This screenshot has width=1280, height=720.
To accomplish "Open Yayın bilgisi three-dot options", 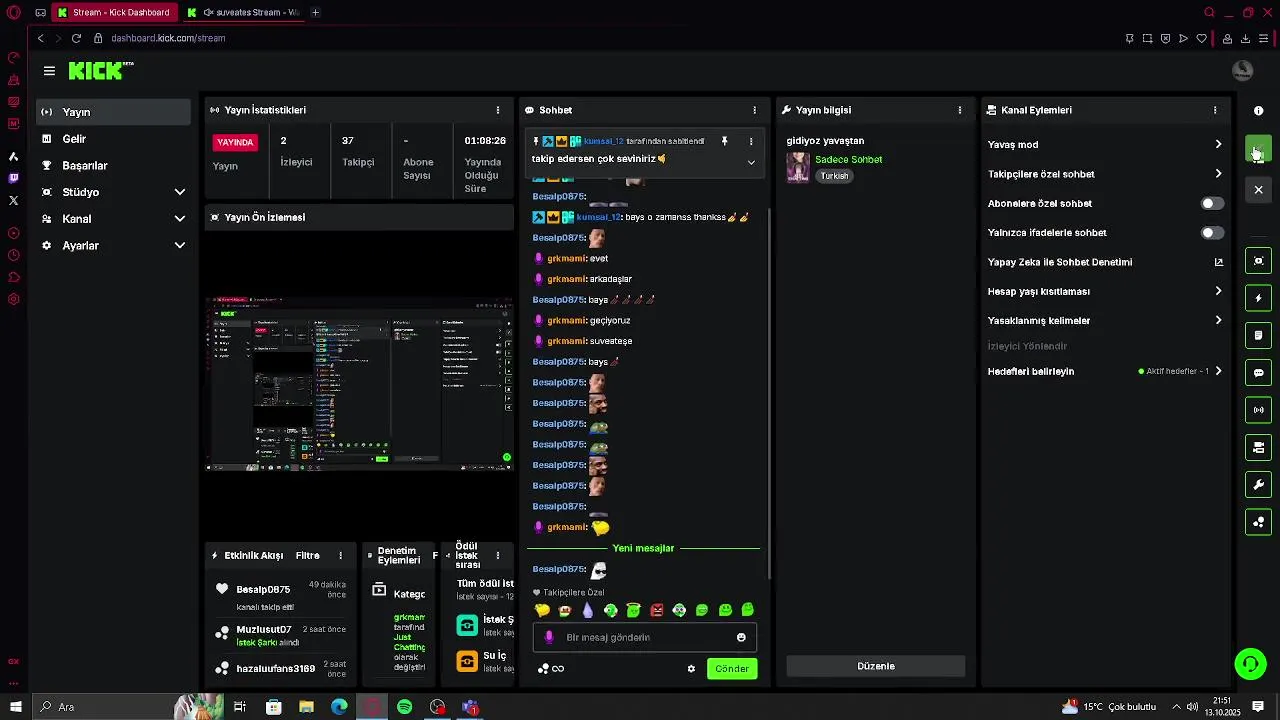I will pyautogui.click(x=960, y=110).
